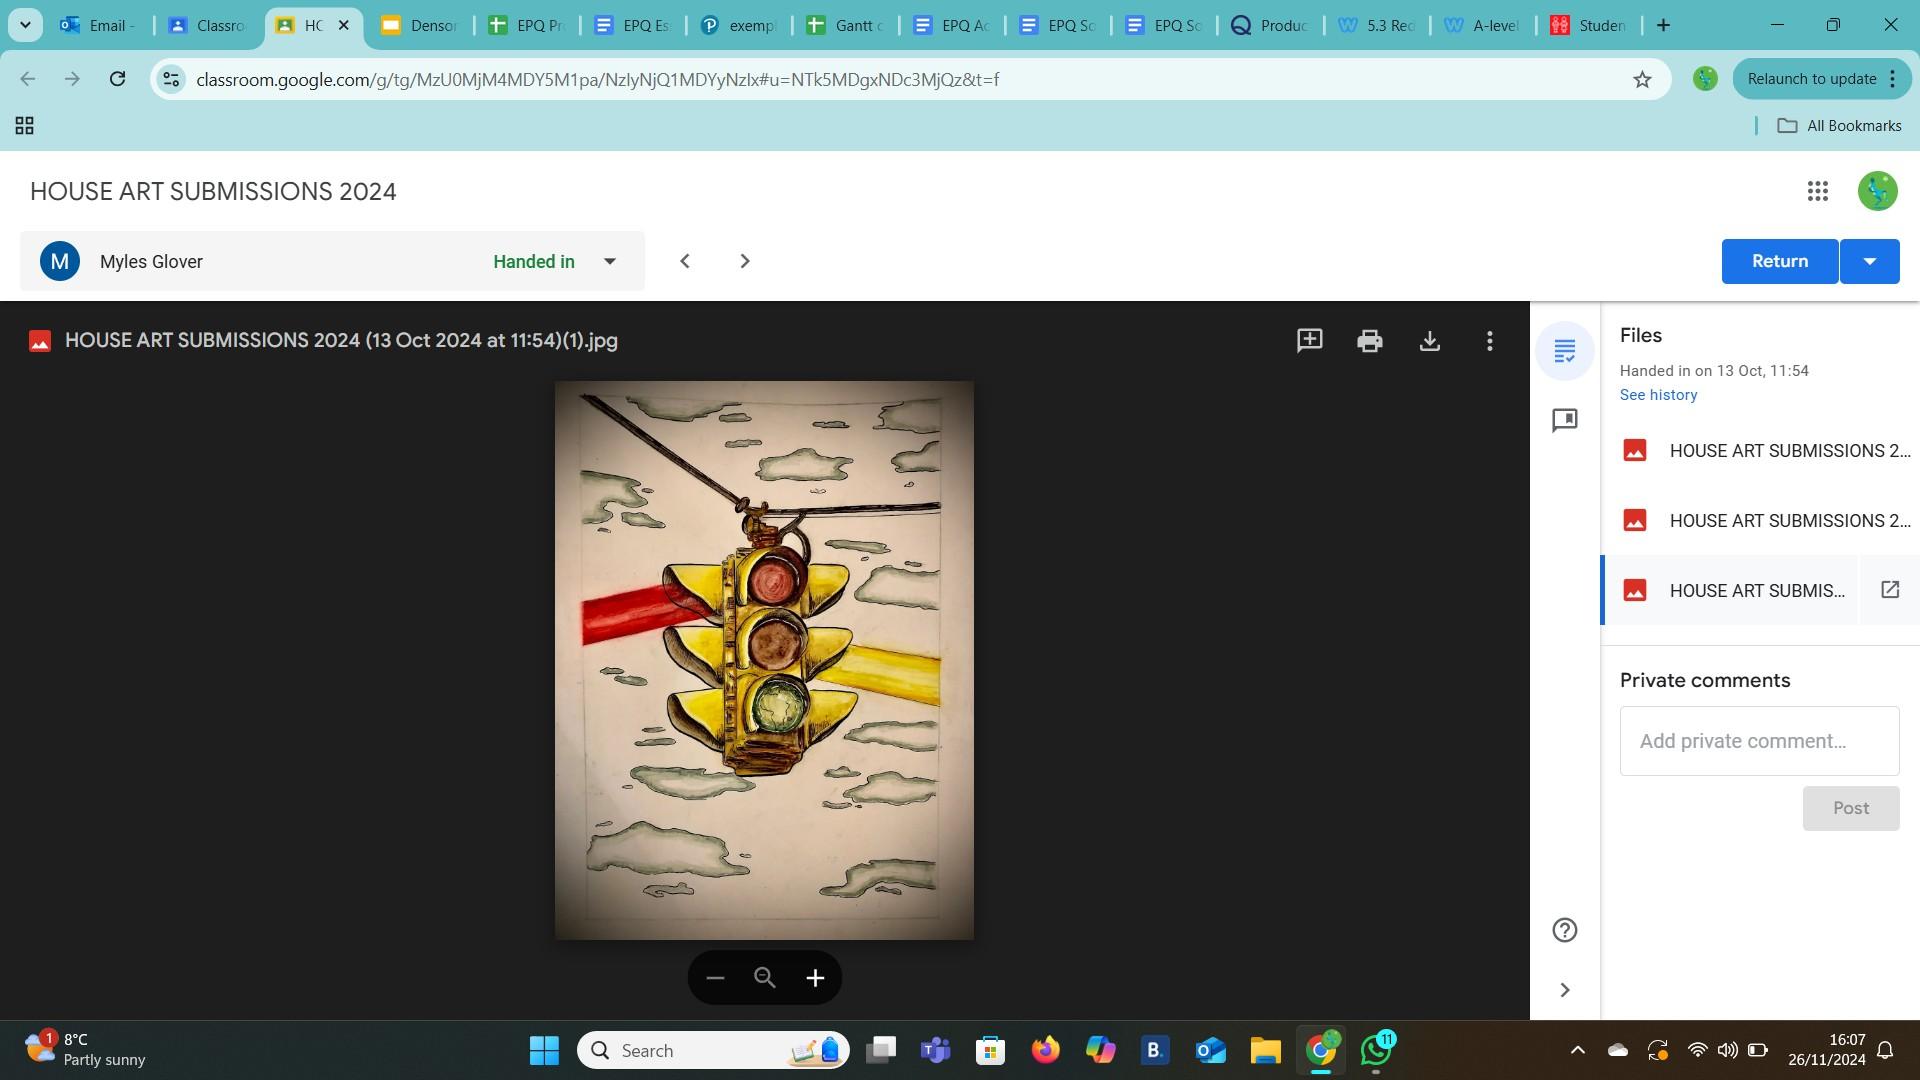This screenshot has width=1920, height=1080.
Task: Go to next student submission
Action: [x=745, y=261]
